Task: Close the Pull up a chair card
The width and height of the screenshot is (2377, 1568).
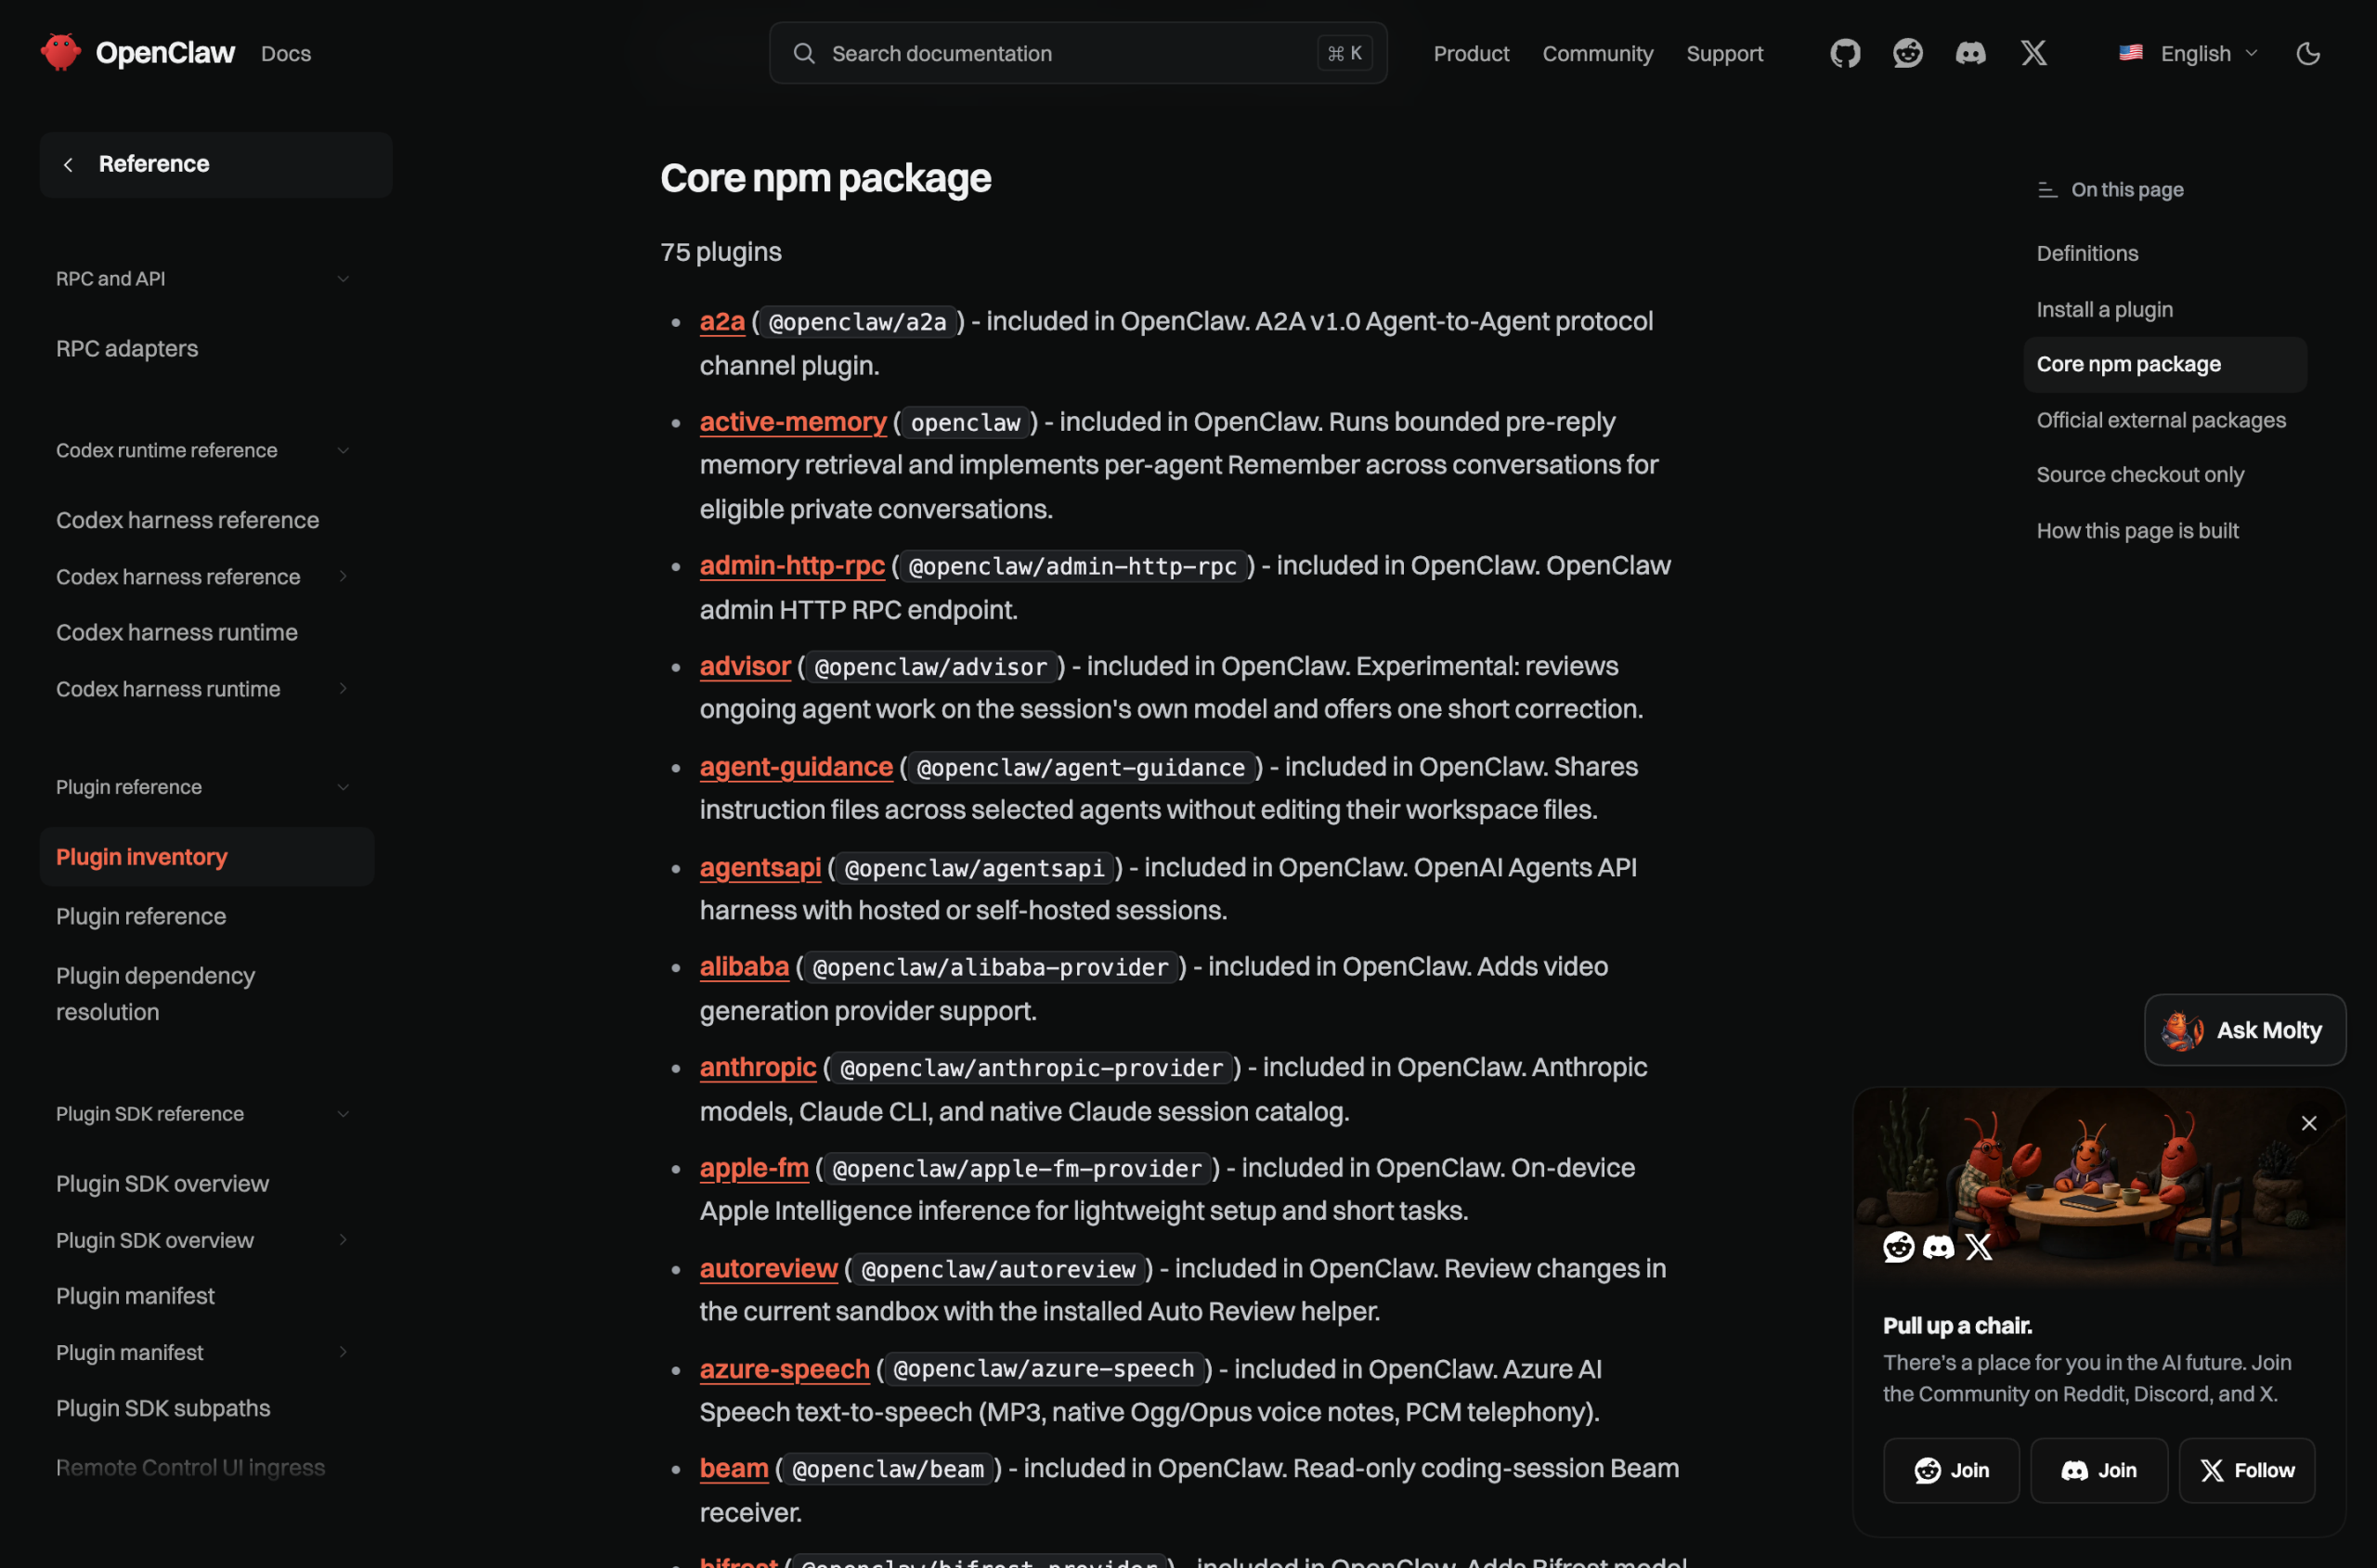Action: [2309, 1123]
